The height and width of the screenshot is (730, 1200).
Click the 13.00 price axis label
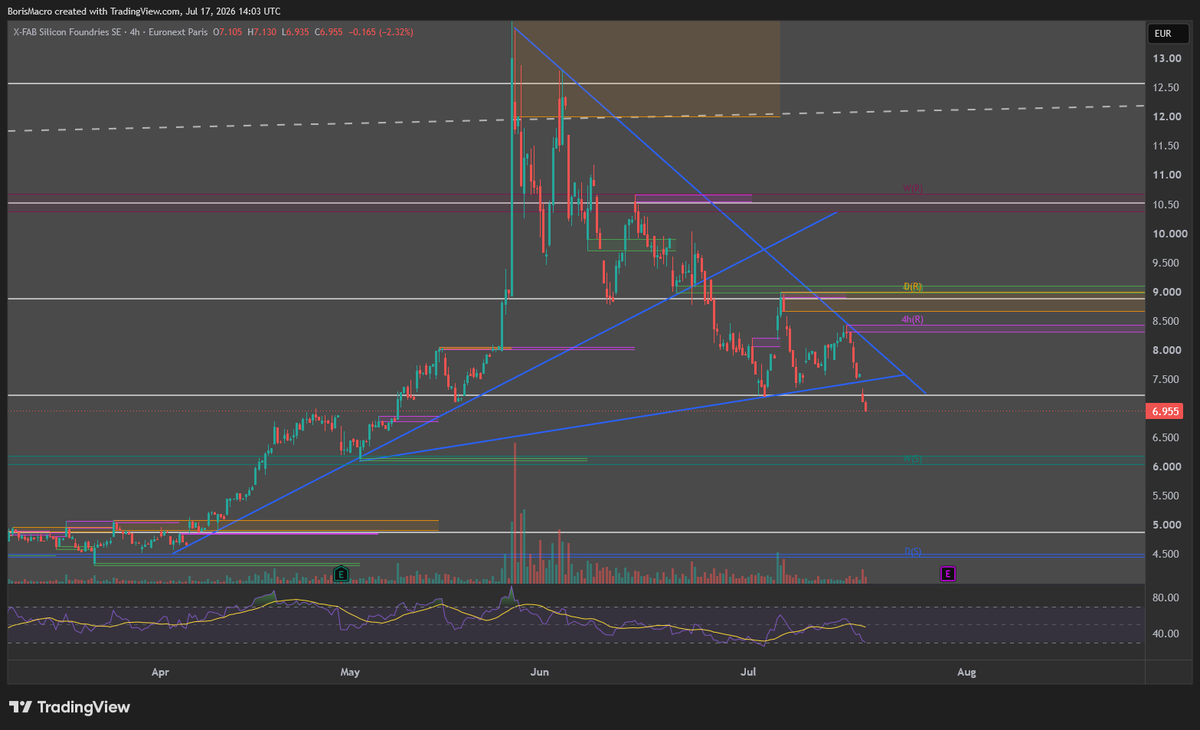click(1166, 59)
